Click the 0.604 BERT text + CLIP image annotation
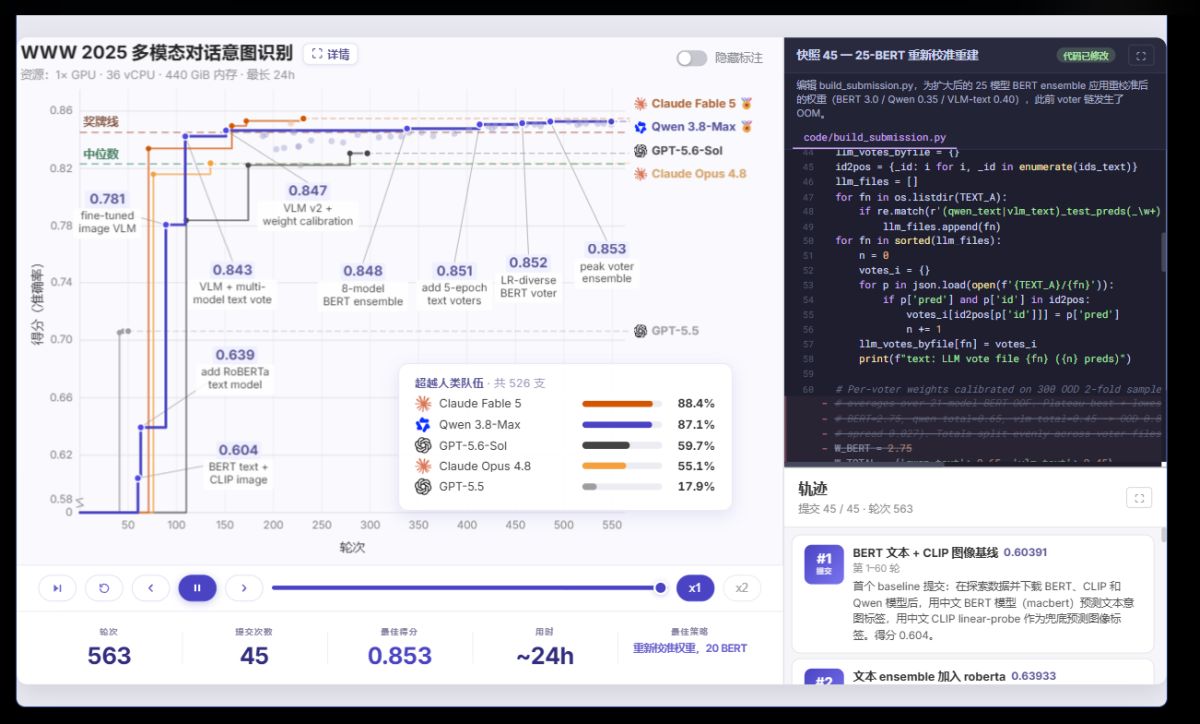 (x=238, y=464)
